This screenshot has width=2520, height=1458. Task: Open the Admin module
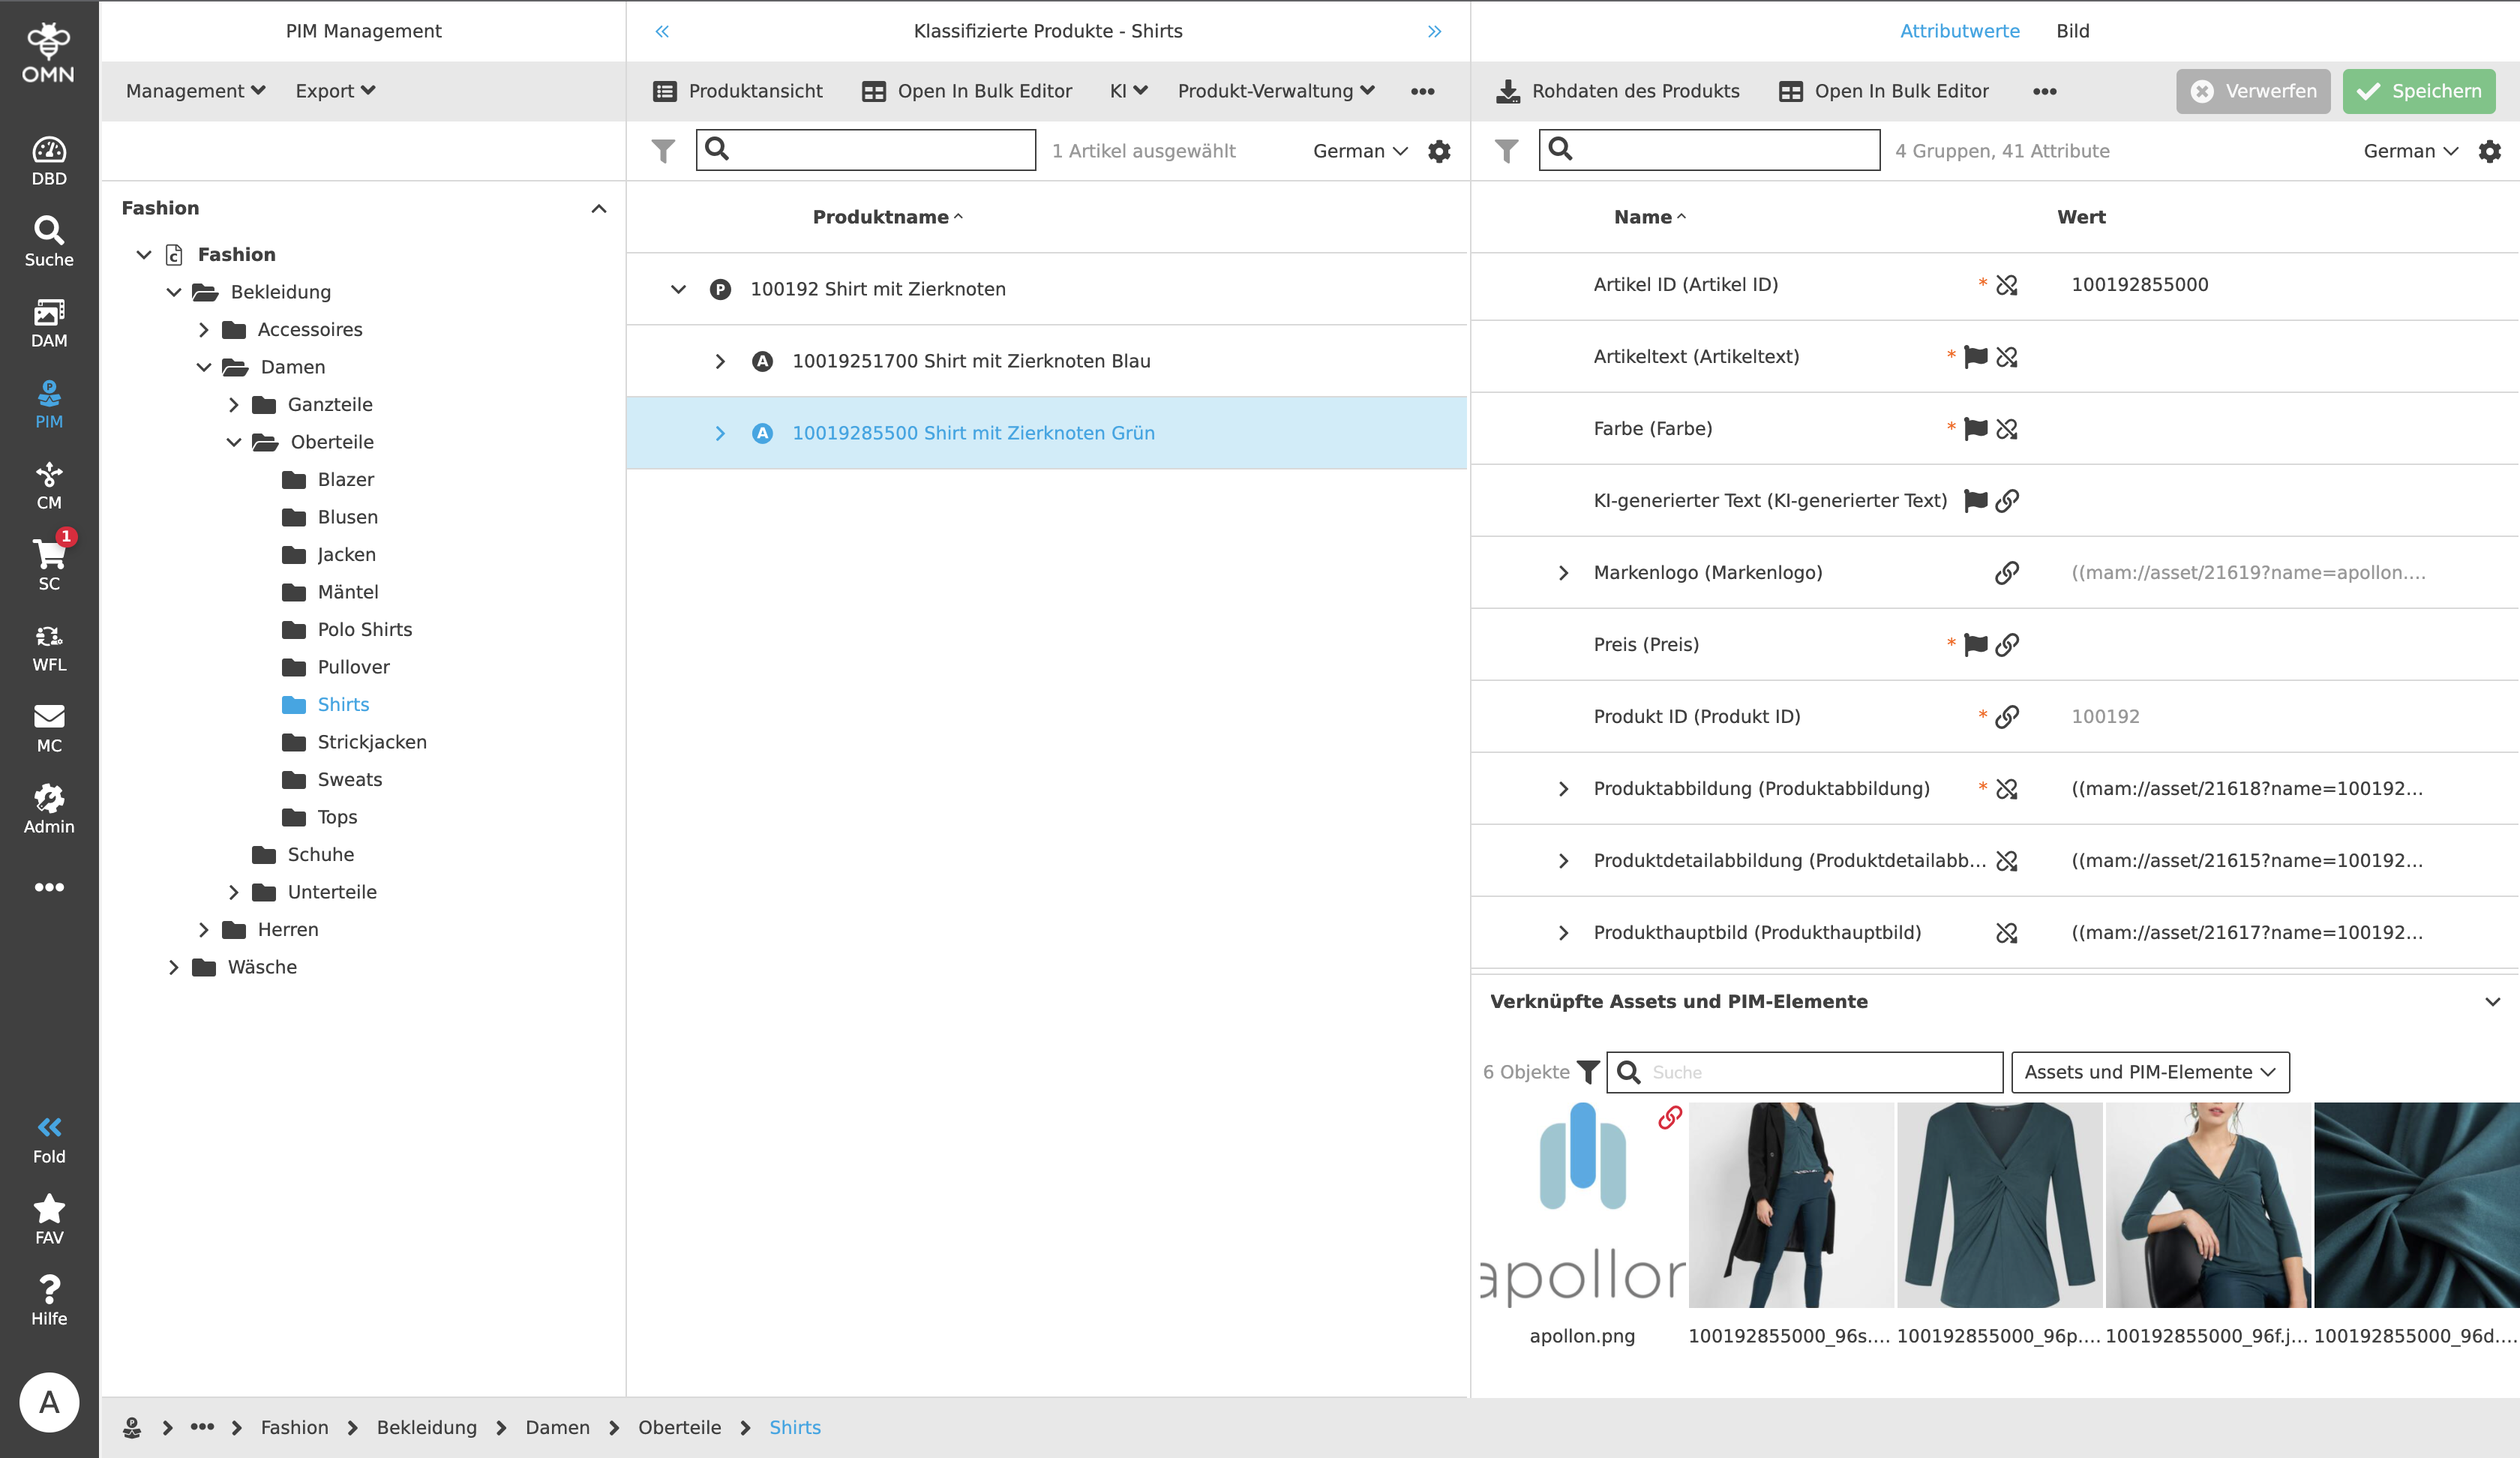tap(49, 807)
